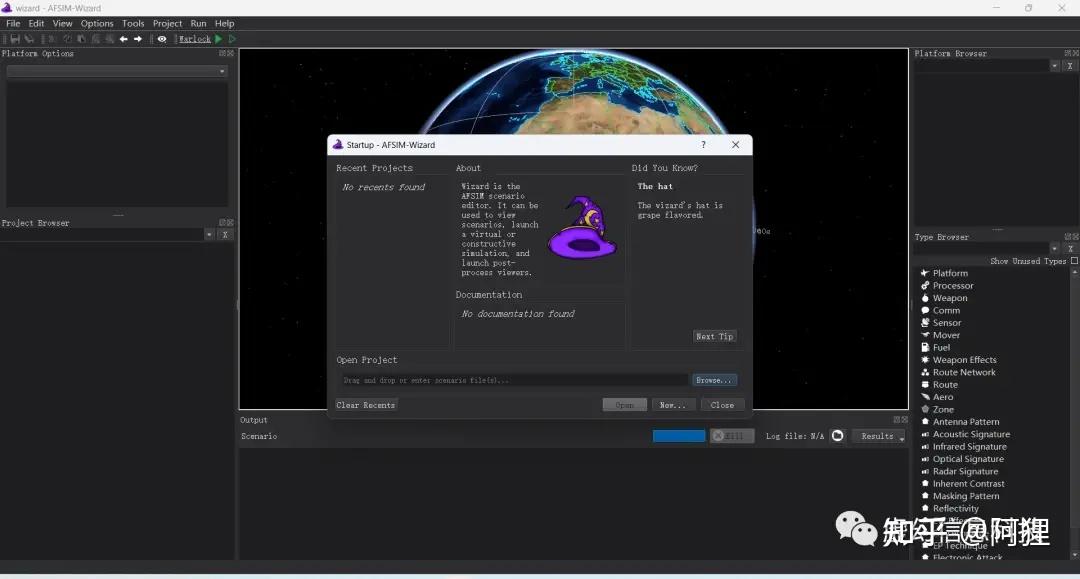Open Project Browser filter dropdown
This screenshot has width=1080, height=579.
click(209, 235)
